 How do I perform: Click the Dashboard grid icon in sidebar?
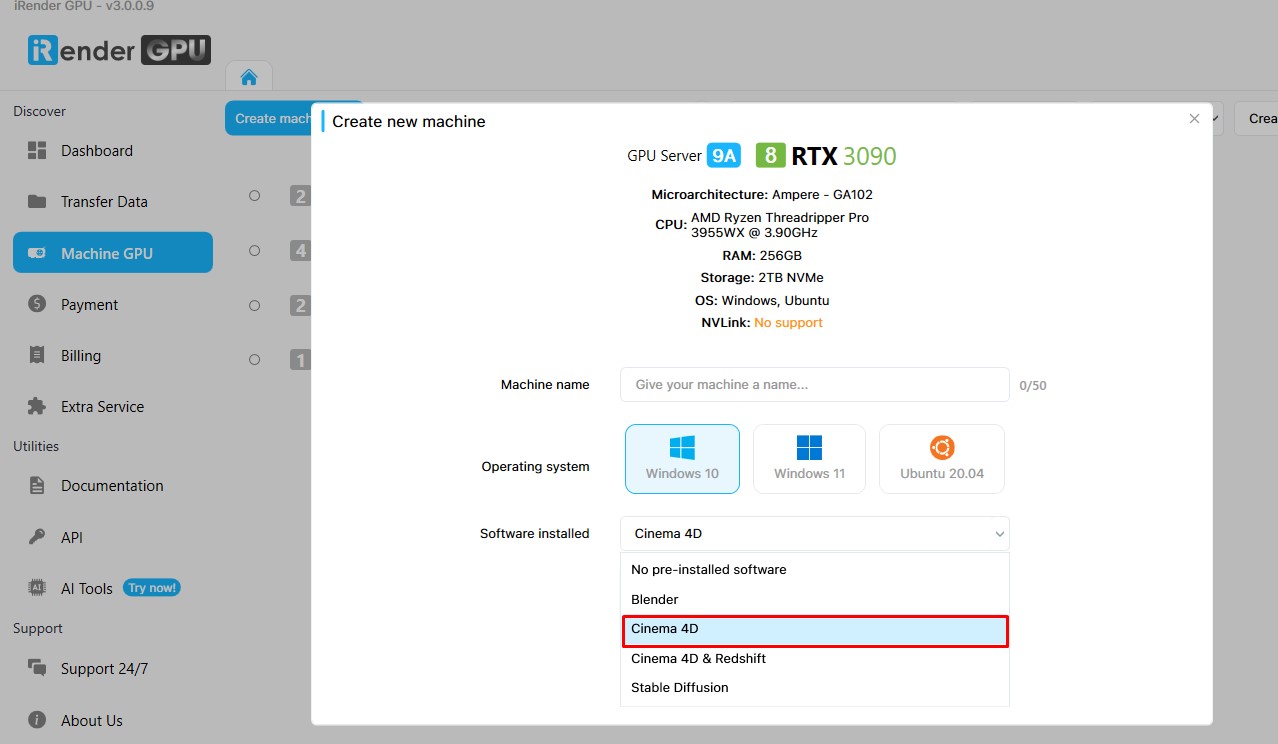pos(37,151)
